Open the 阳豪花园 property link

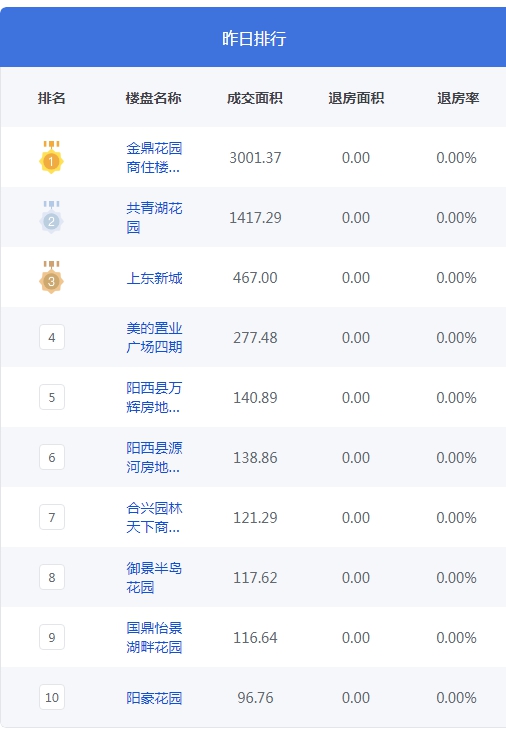(x=154, y=698)
